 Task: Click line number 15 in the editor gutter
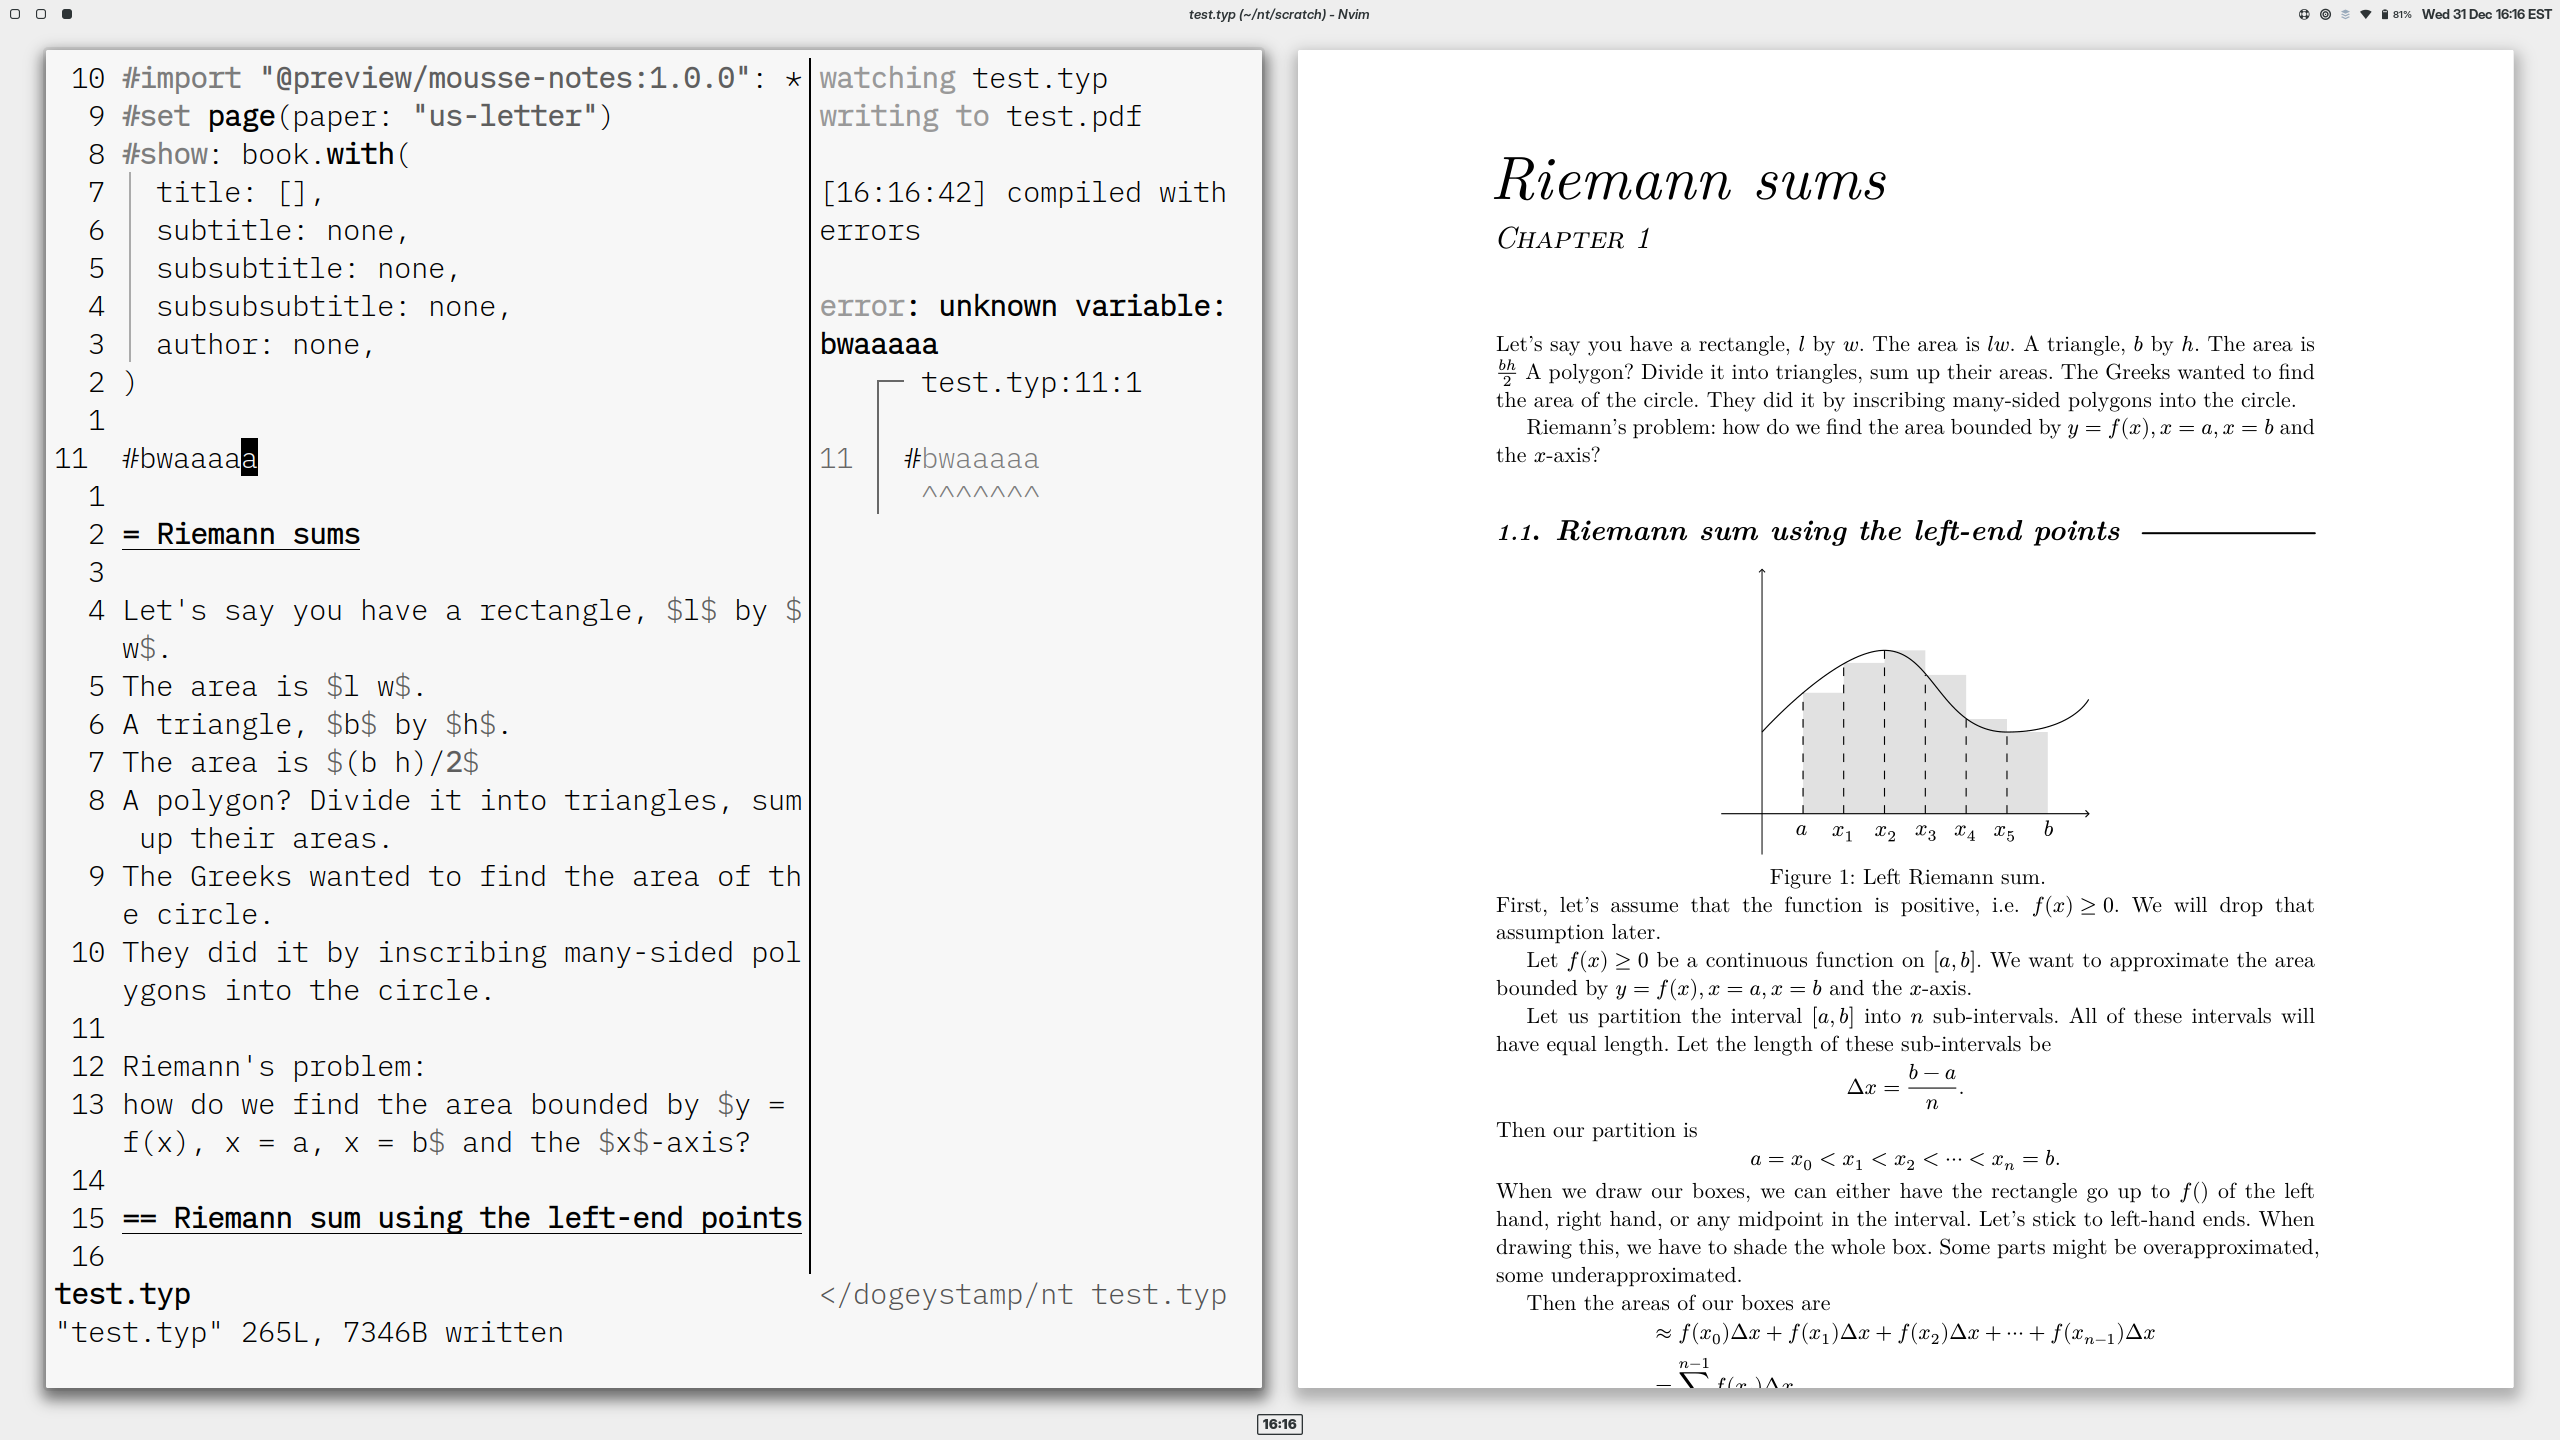87,1218
